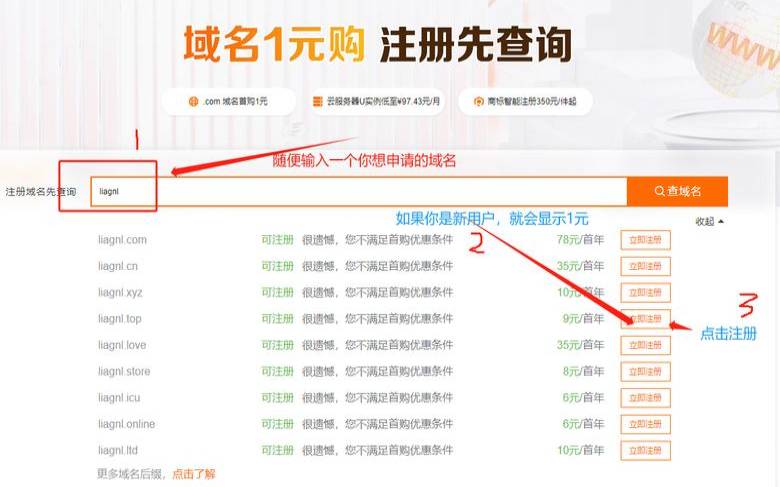Select the liagnl.top domain name text
The image size is (780, 487).
(120, 319)
